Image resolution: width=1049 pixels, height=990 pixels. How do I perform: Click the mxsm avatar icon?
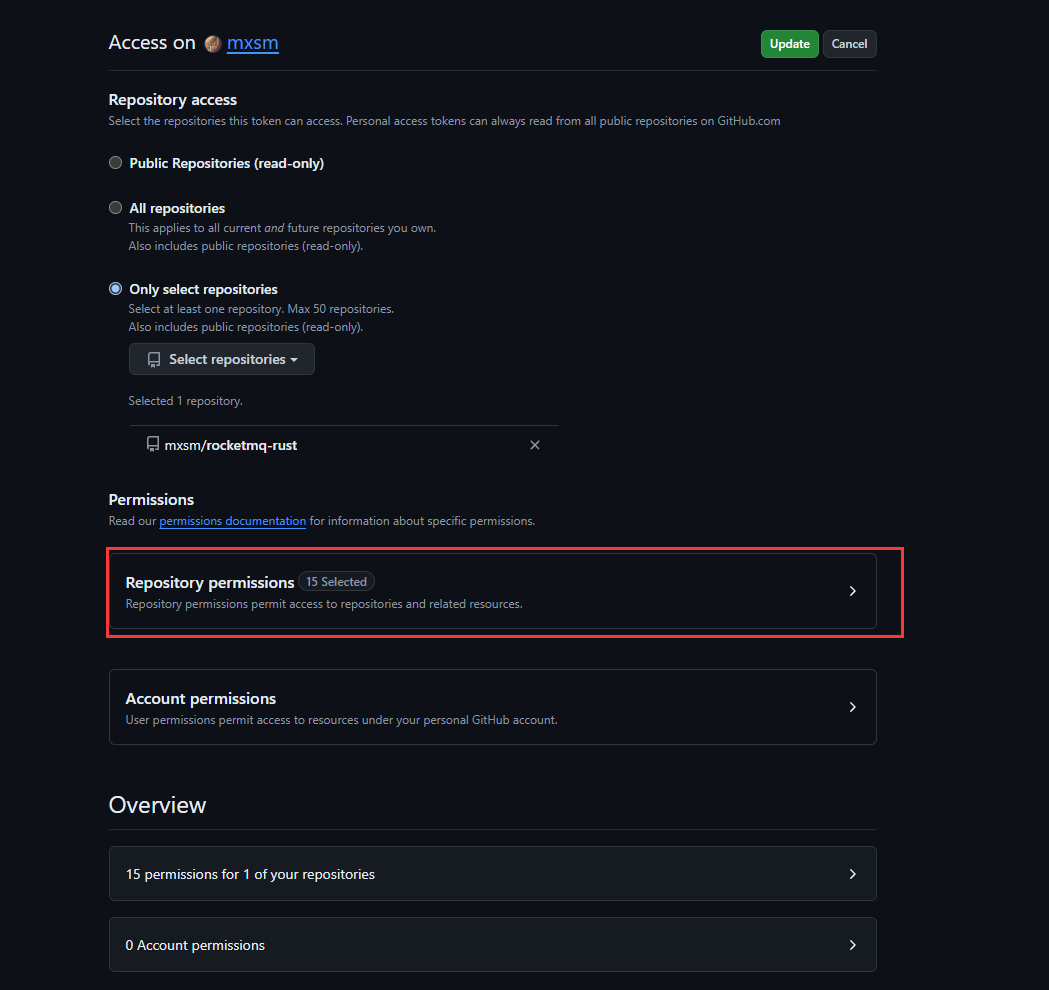point(213,43)
